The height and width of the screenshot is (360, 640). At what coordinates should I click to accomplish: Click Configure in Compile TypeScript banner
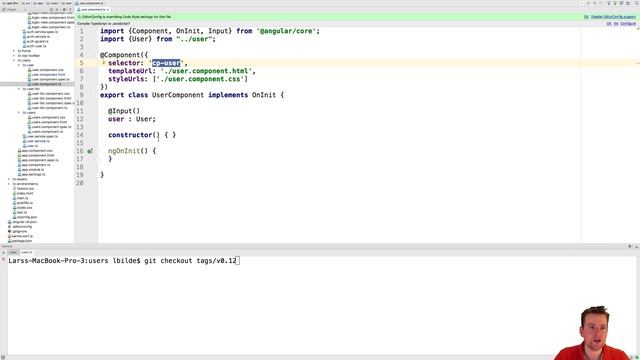coord(628,24)
